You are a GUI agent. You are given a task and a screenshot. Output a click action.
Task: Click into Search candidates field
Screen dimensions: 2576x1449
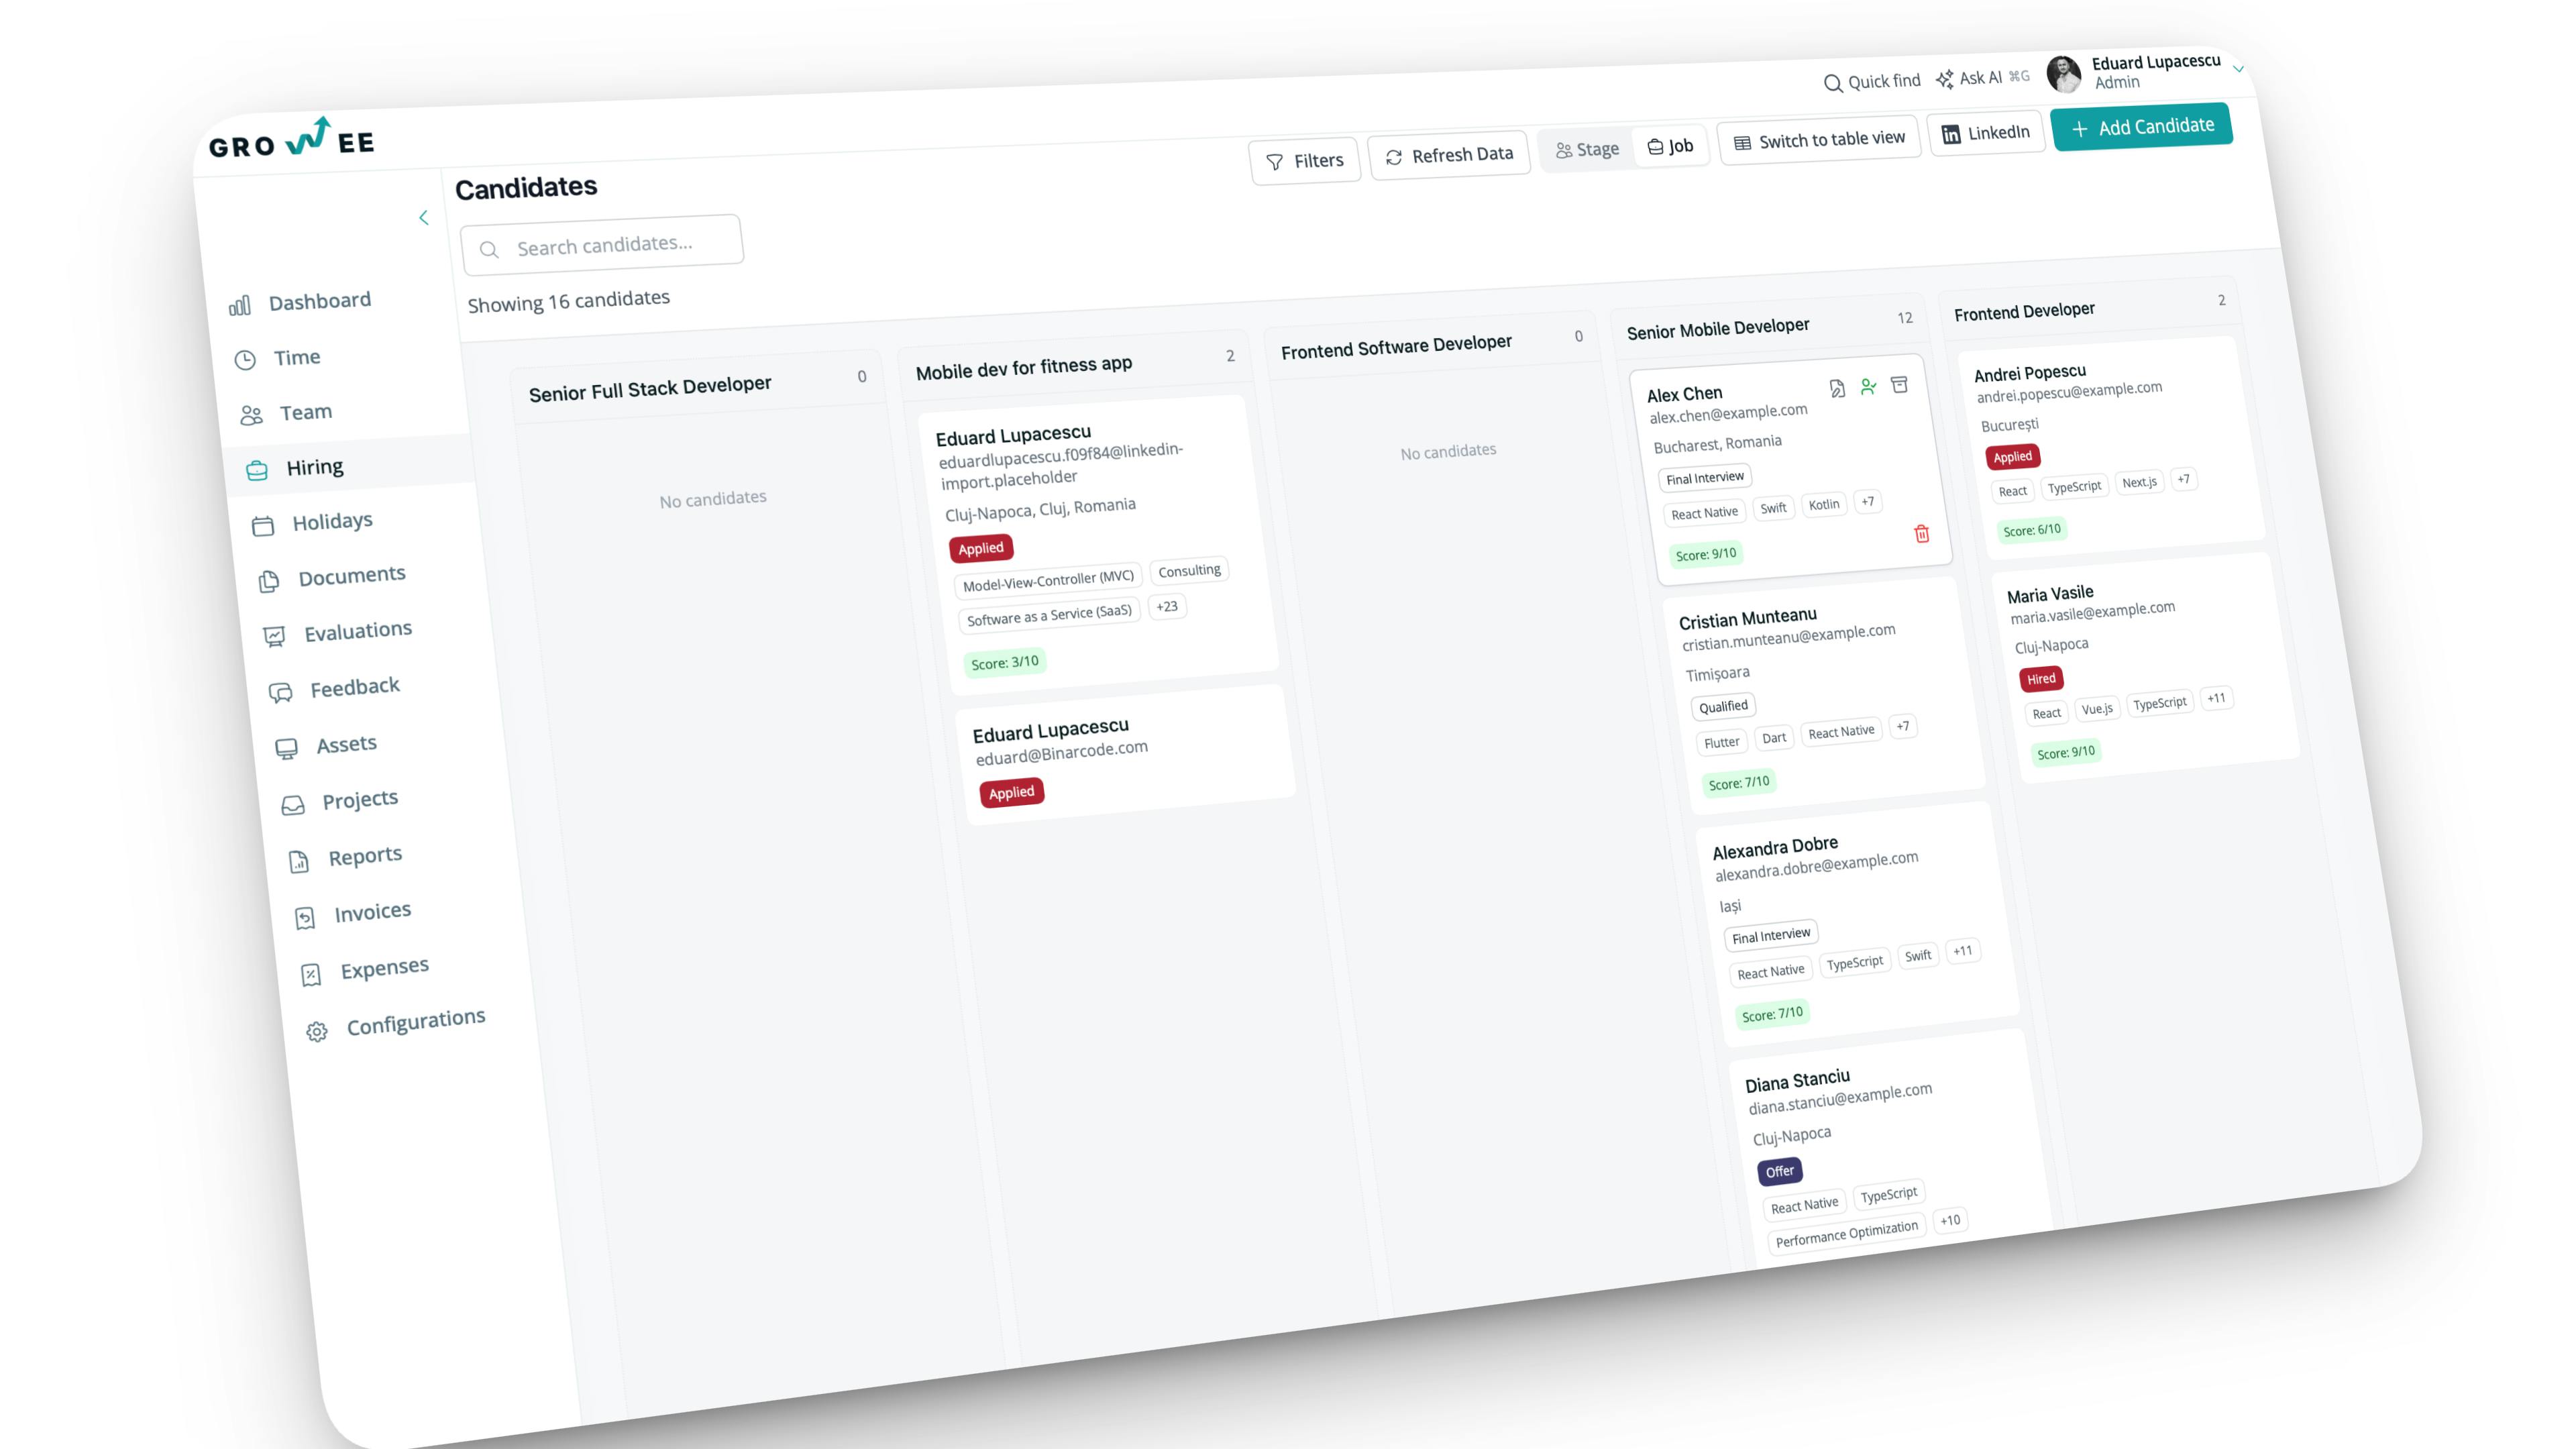tap(602, 245)
